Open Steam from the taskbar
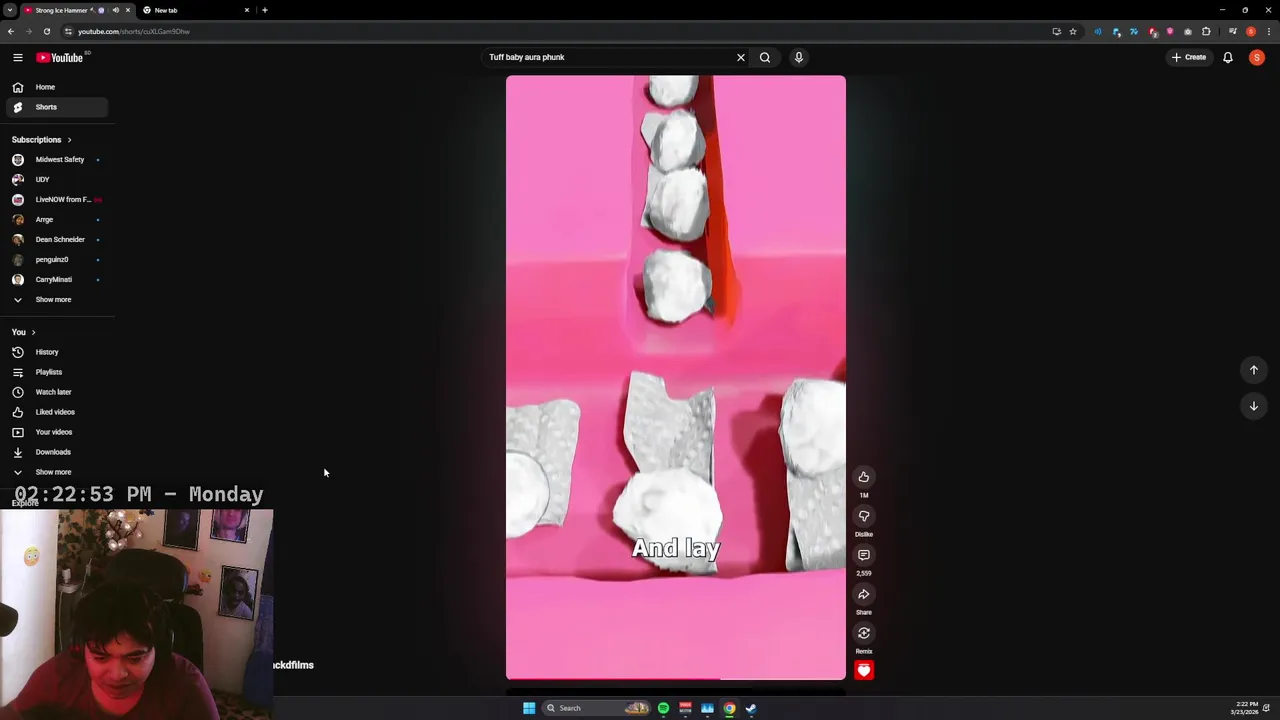The width and height of the screenshot is (1280, 720). 751,708
